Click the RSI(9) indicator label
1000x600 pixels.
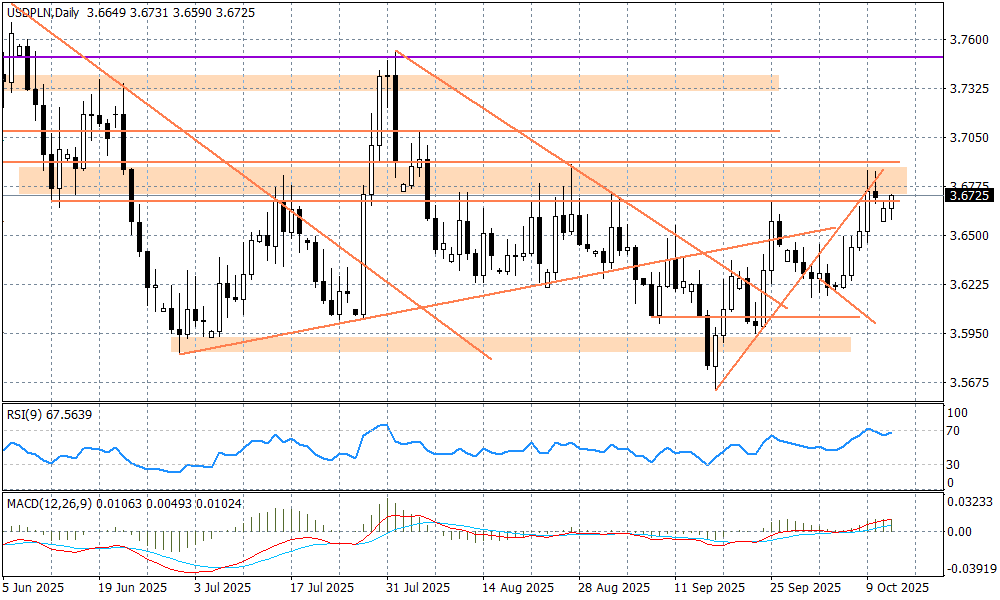(x=25, y=414)
